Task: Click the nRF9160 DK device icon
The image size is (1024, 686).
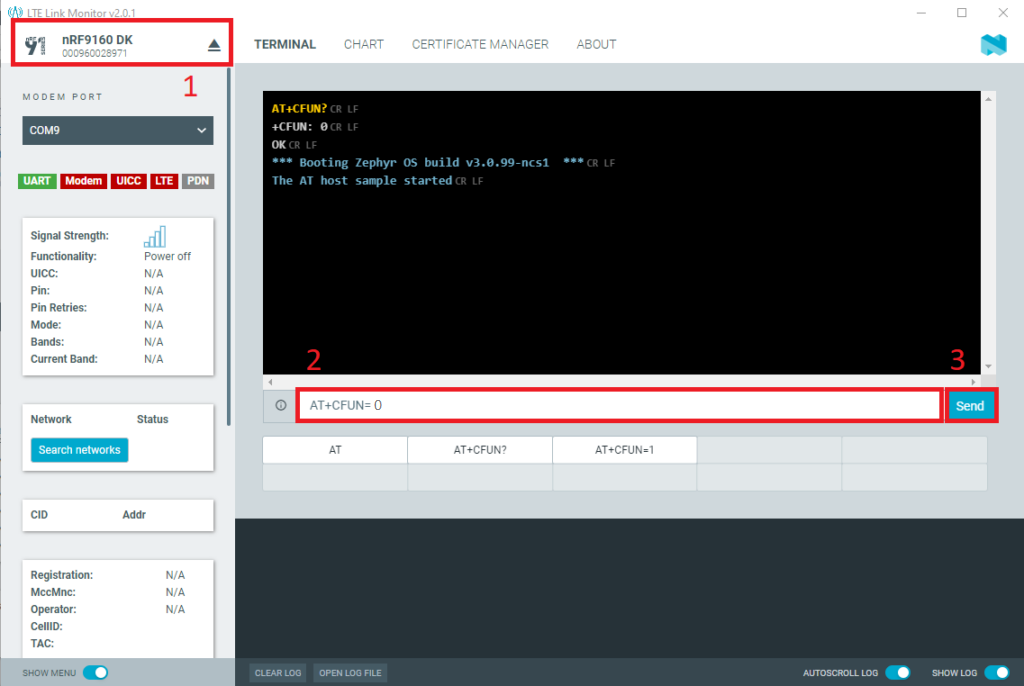Action: pyautogui.click(x=35, y=45)
